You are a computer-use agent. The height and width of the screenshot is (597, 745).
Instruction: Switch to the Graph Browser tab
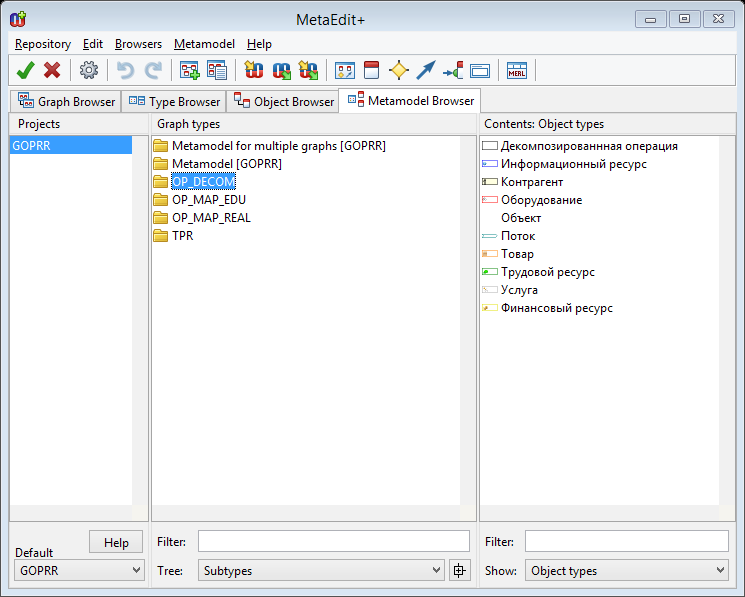click(66, 102)
